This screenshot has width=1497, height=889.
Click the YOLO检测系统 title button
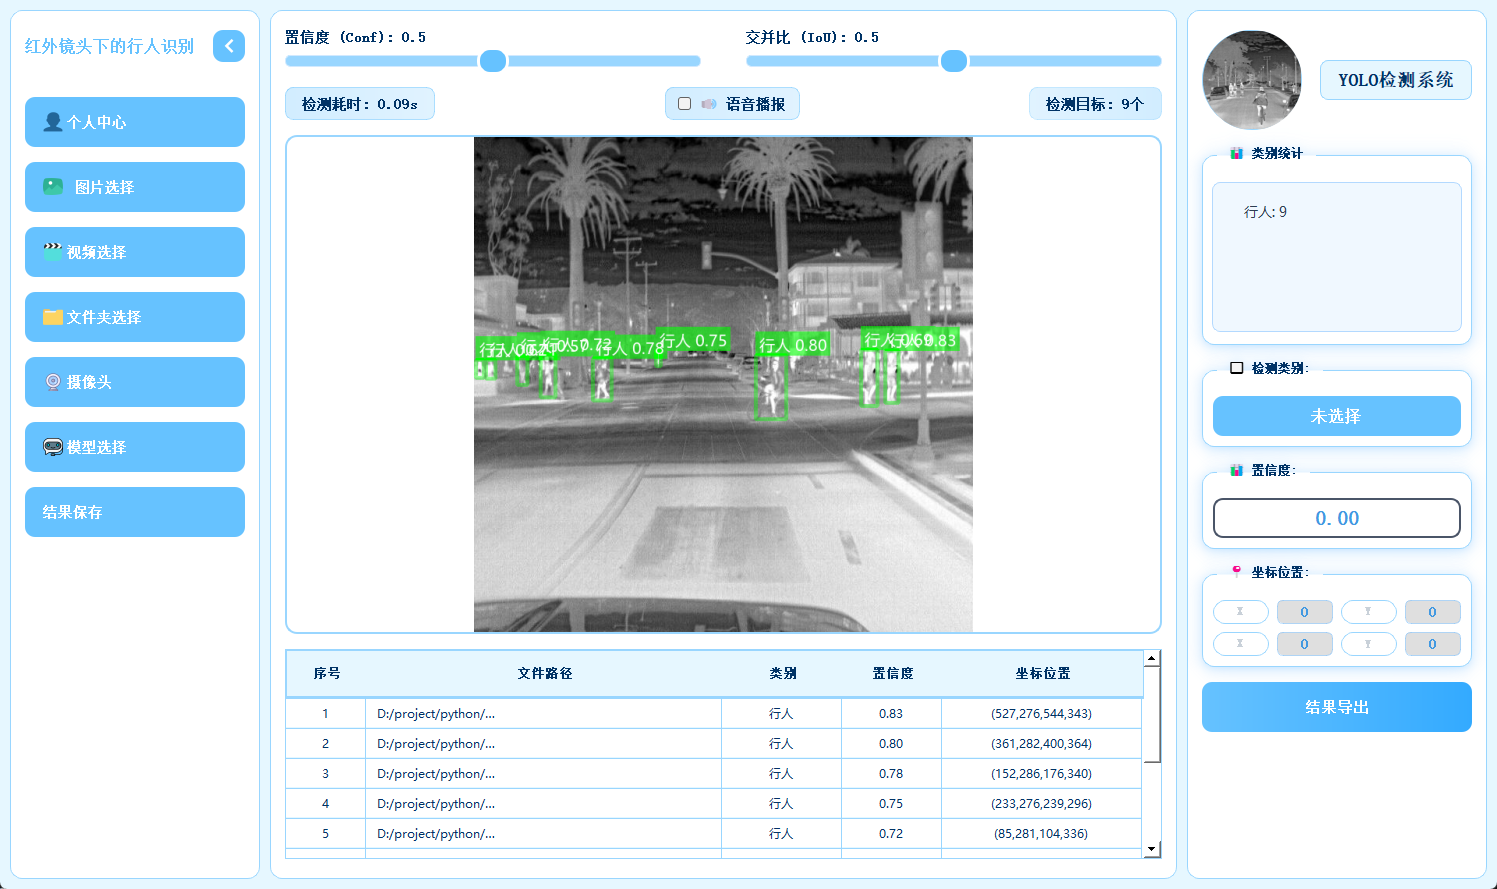[1396, 80]
